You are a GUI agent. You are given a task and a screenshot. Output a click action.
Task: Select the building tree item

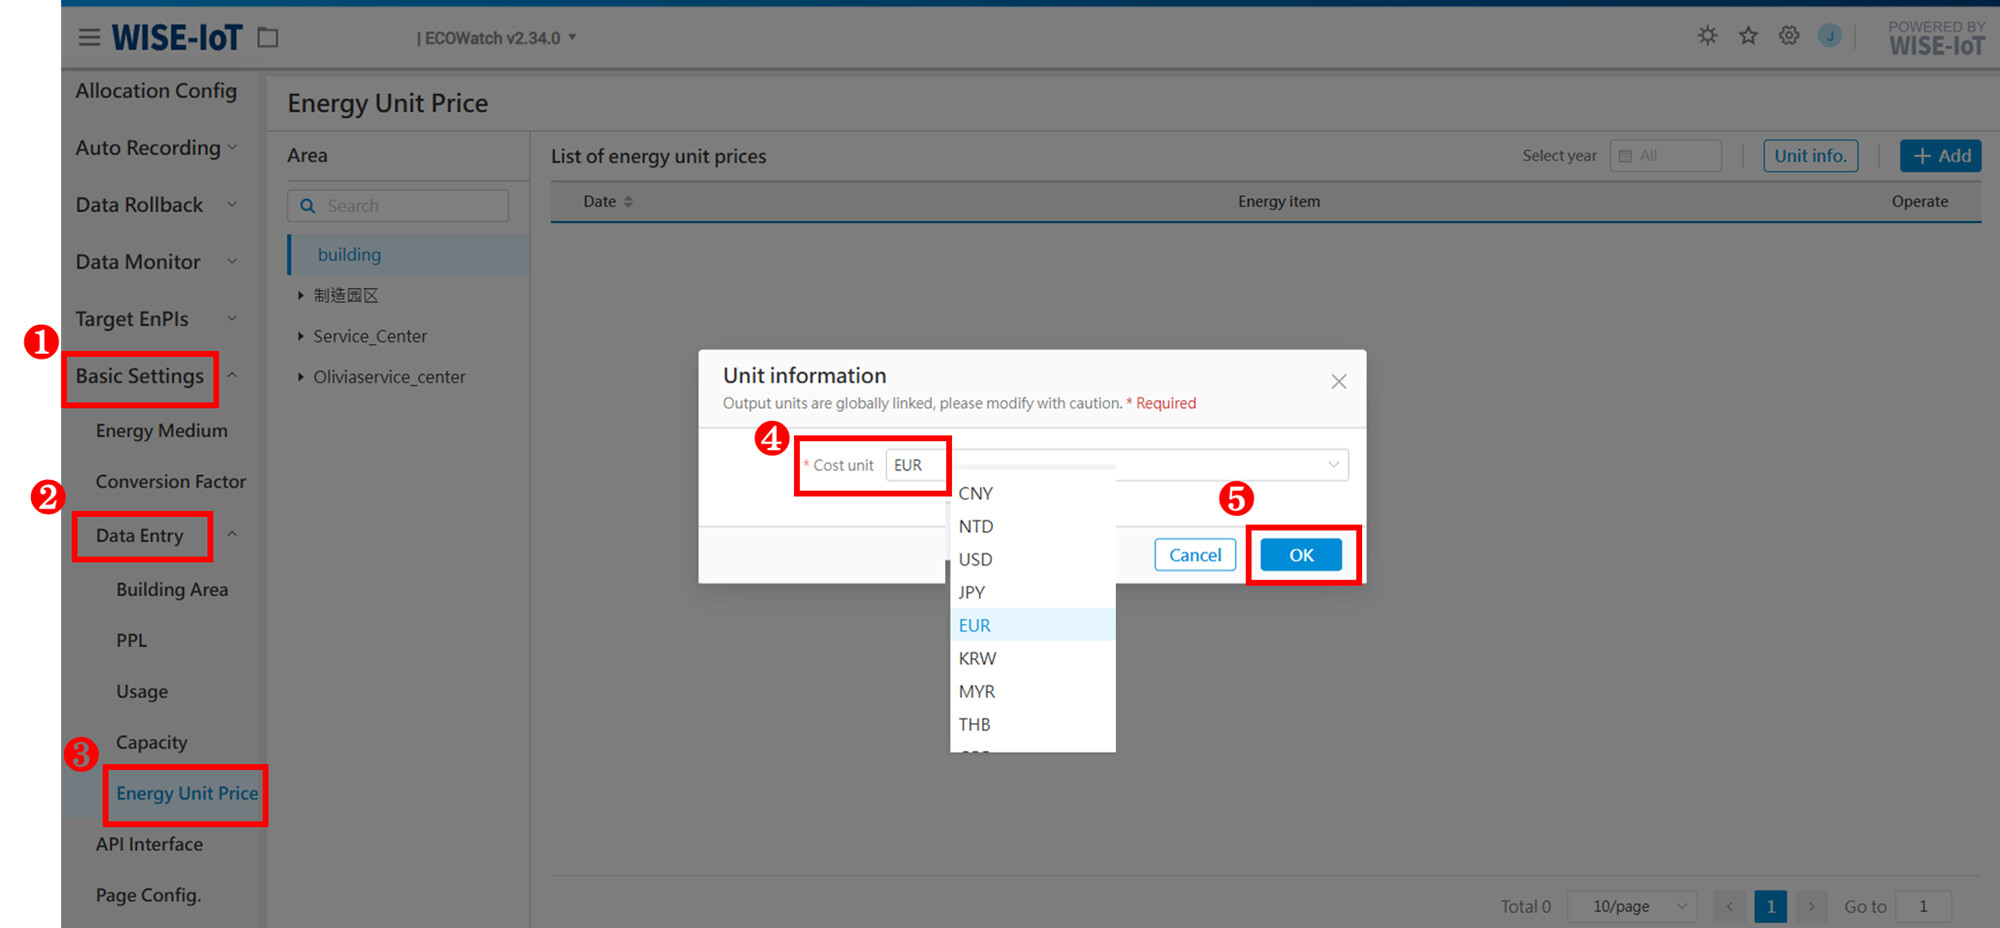pyautogui.click(x=409, y=254)
